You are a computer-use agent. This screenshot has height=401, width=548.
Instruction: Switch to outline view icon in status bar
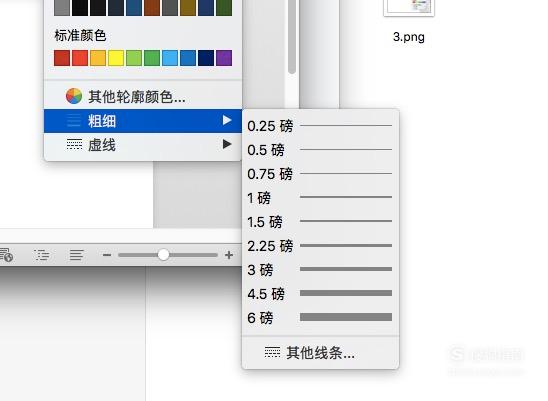click(x=42, y=255)
